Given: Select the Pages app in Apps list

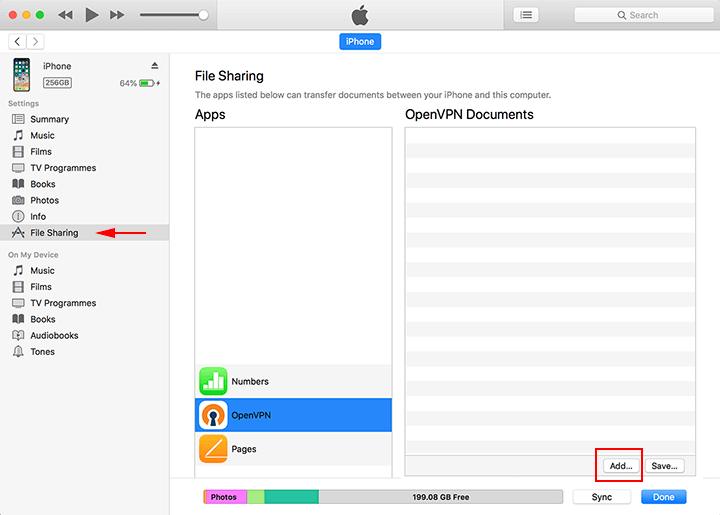Looking at the screenshot, I should 293,449.
